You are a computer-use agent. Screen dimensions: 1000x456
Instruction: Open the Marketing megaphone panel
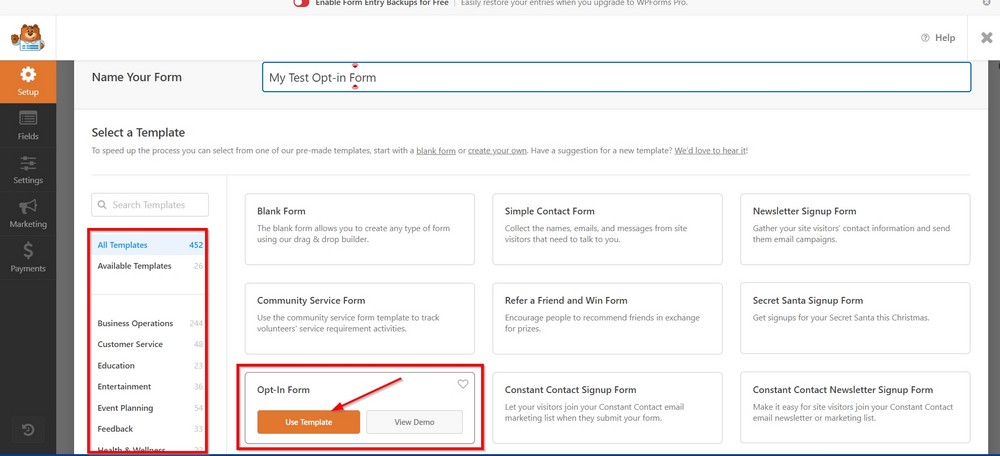tap(27, 214)
